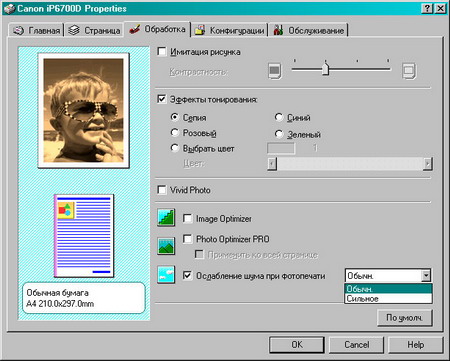Uncheck Ослабление шума при фотопечати checkbox
The width and height of the screenshot is (450, 361).
[x=188, y=275]
